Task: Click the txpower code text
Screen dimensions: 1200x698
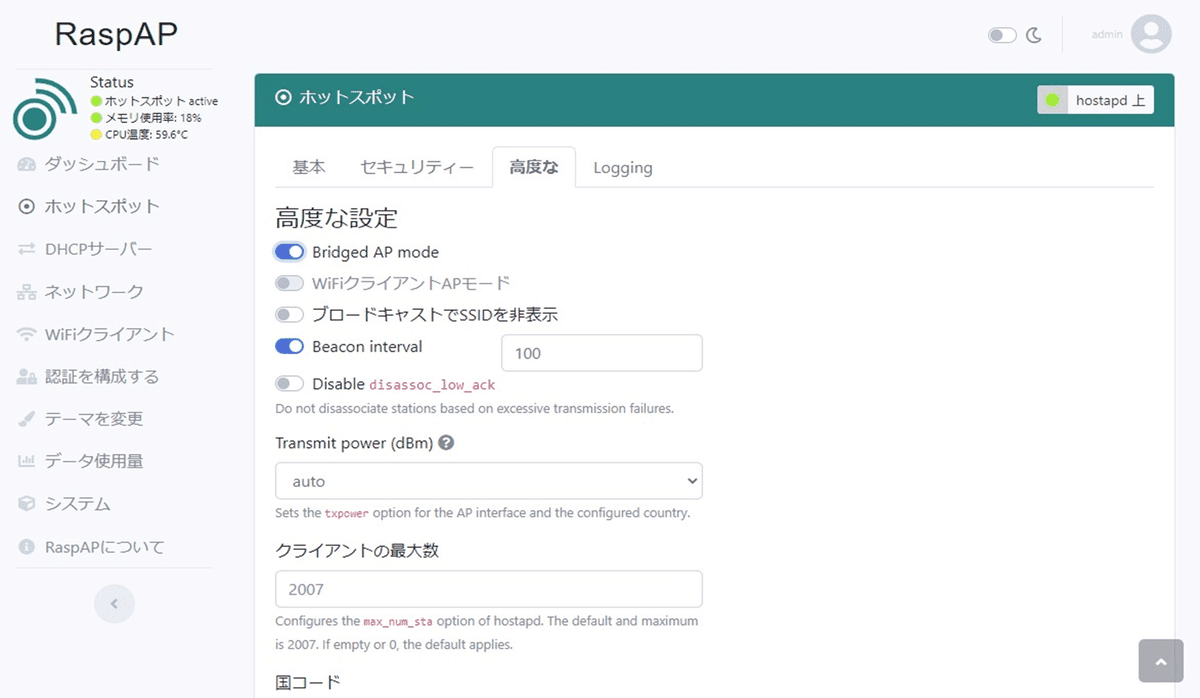Action: (x=347, y=513)
